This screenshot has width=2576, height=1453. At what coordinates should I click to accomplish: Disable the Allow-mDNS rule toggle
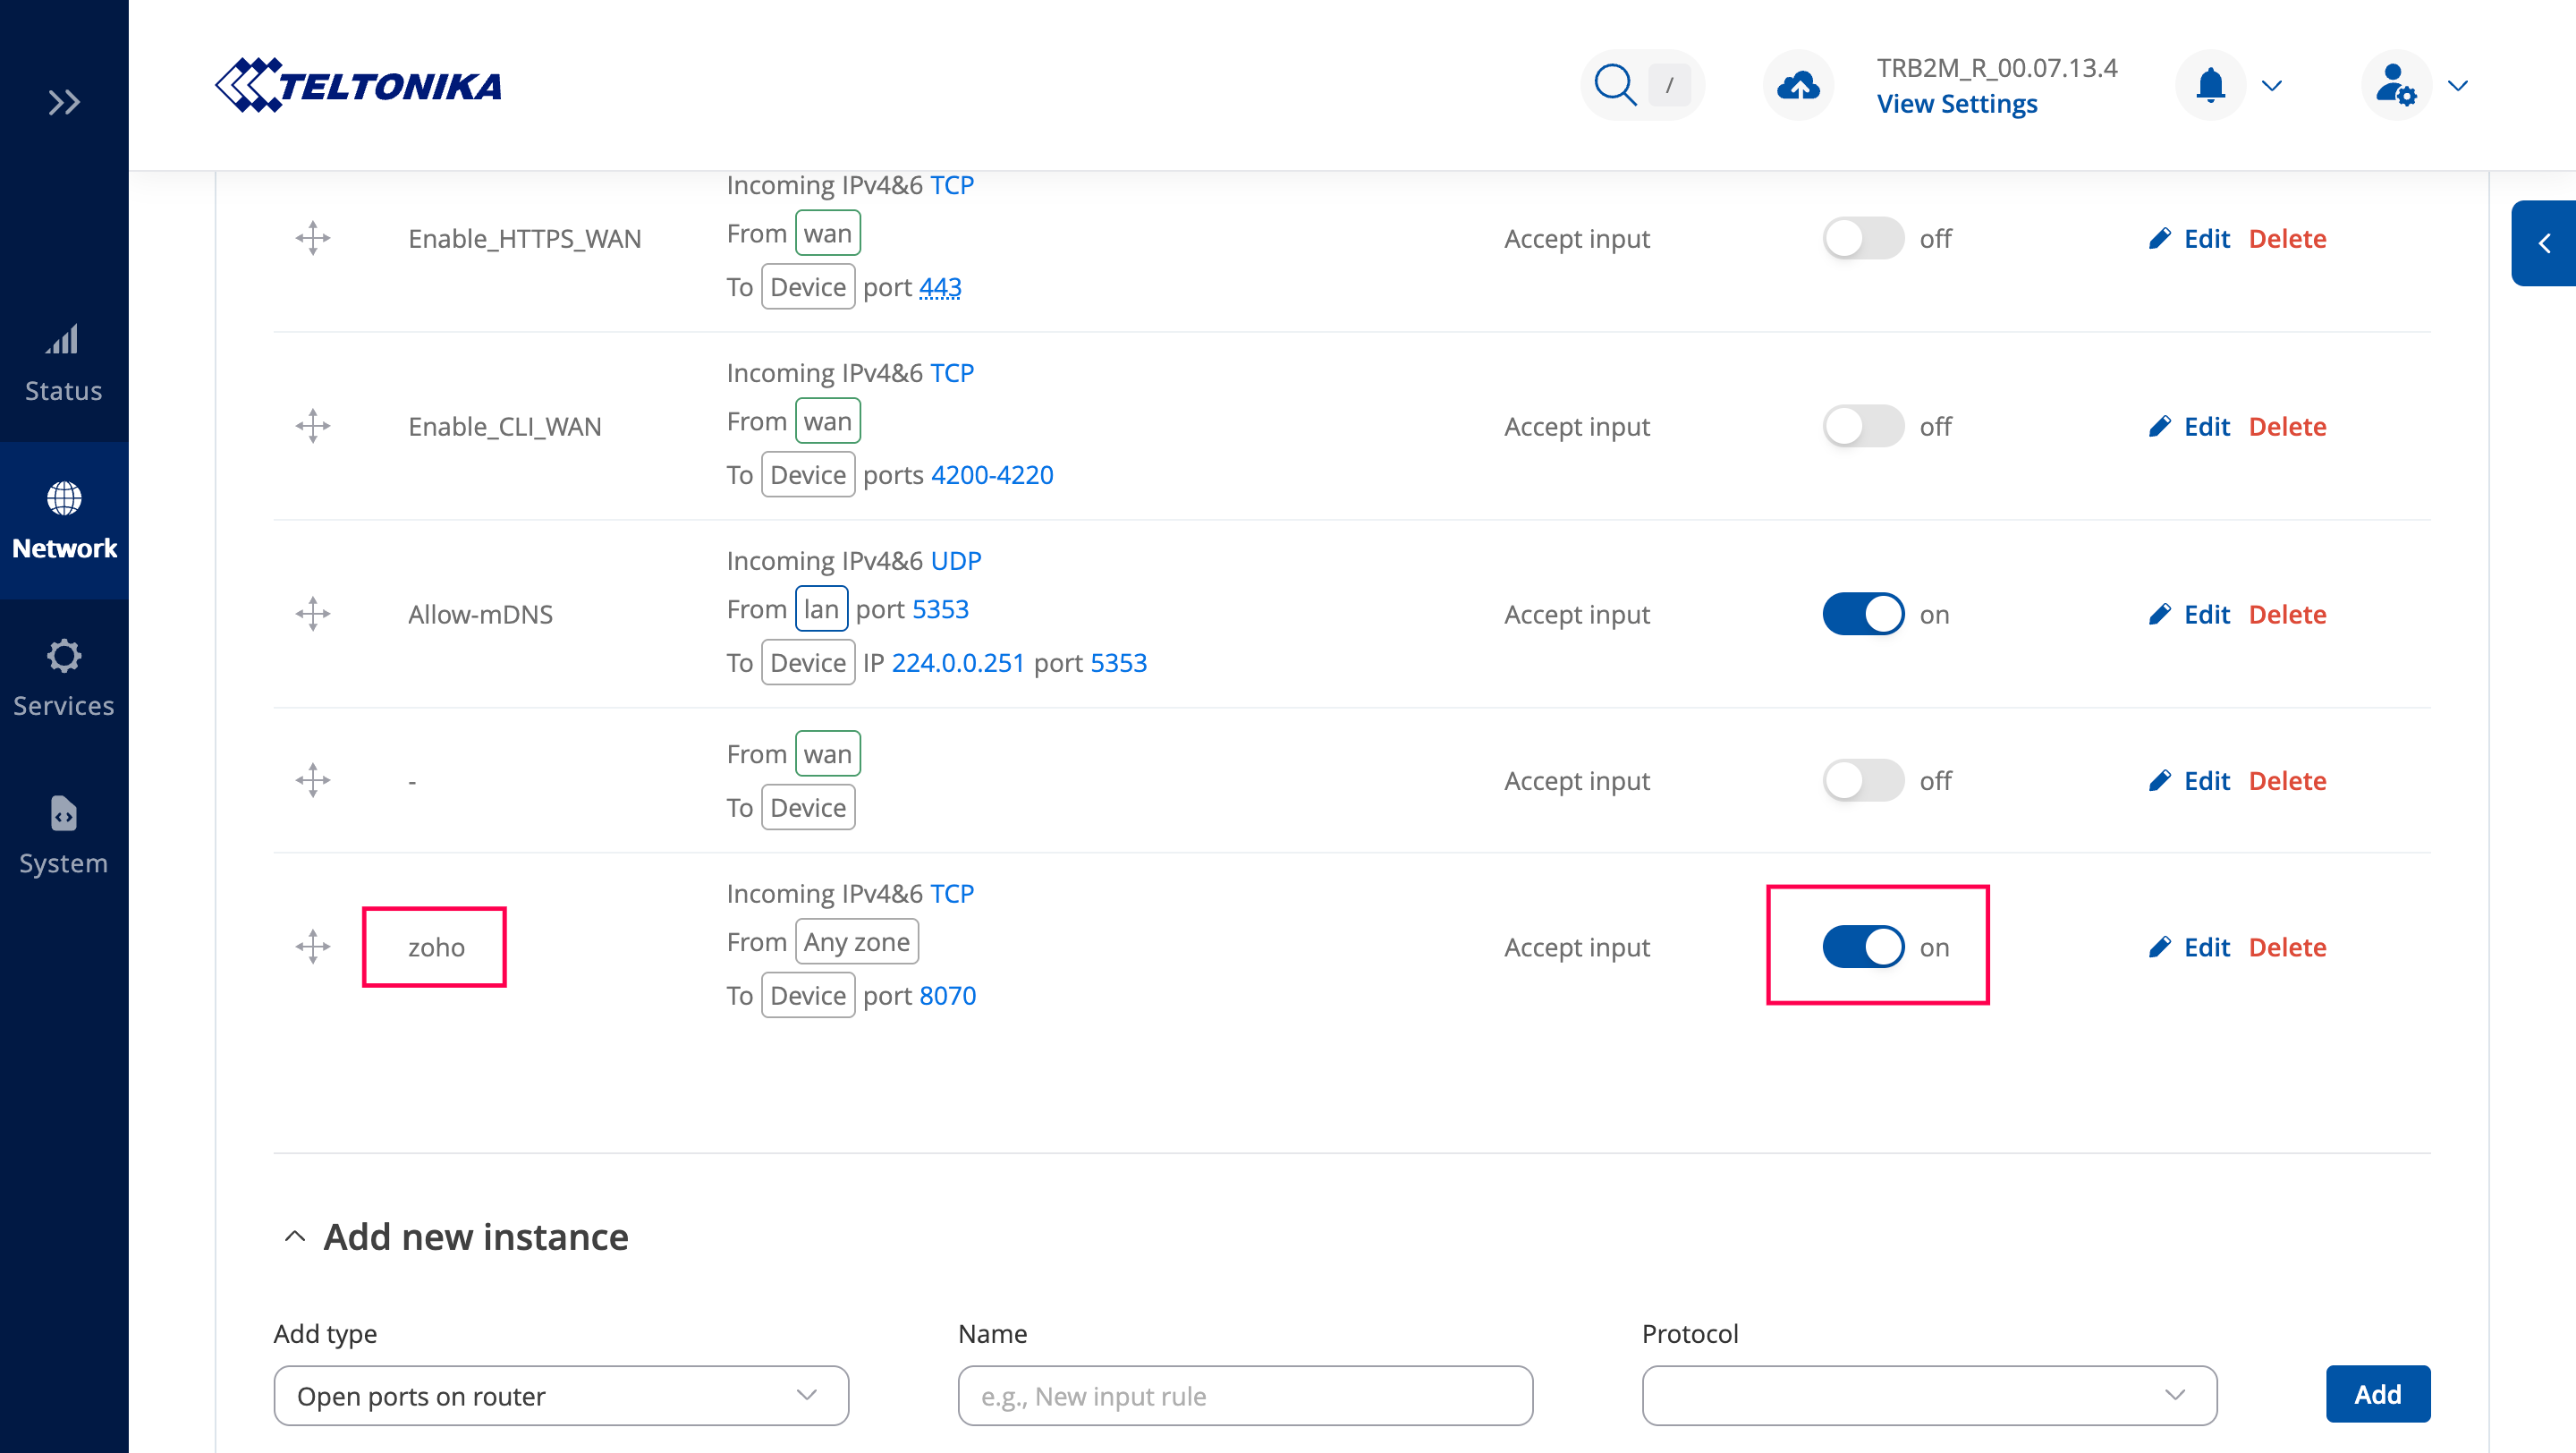pyautogui.click(x=1862, y=614)
